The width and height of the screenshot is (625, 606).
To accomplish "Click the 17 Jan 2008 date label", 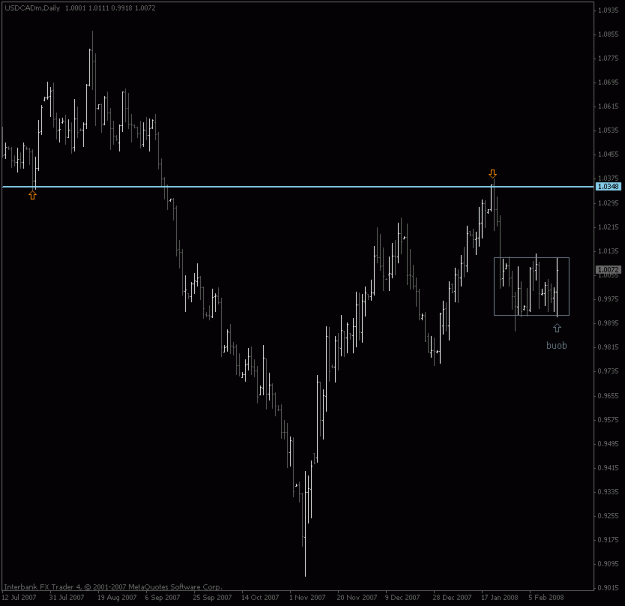I will coord(500,597).
